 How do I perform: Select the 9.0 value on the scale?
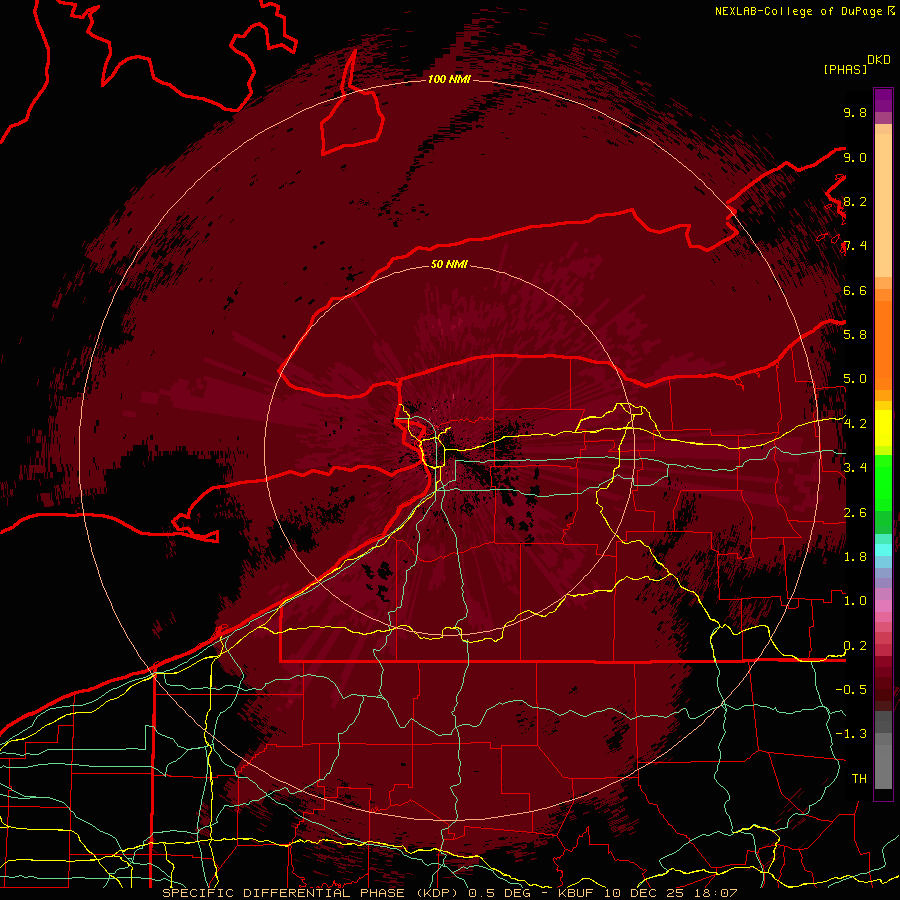tap(855, 157)
